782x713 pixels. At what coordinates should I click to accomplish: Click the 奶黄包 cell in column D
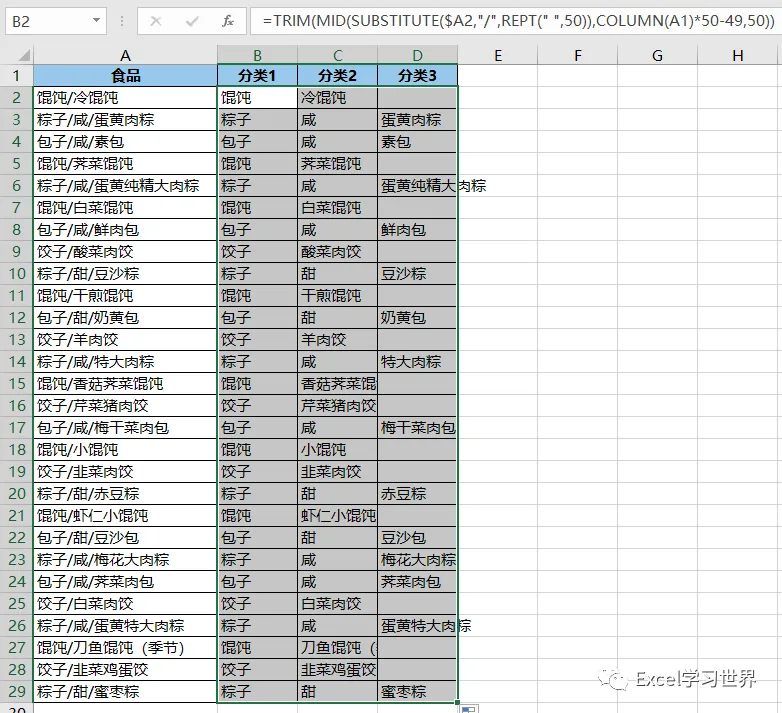coord(417,318)
